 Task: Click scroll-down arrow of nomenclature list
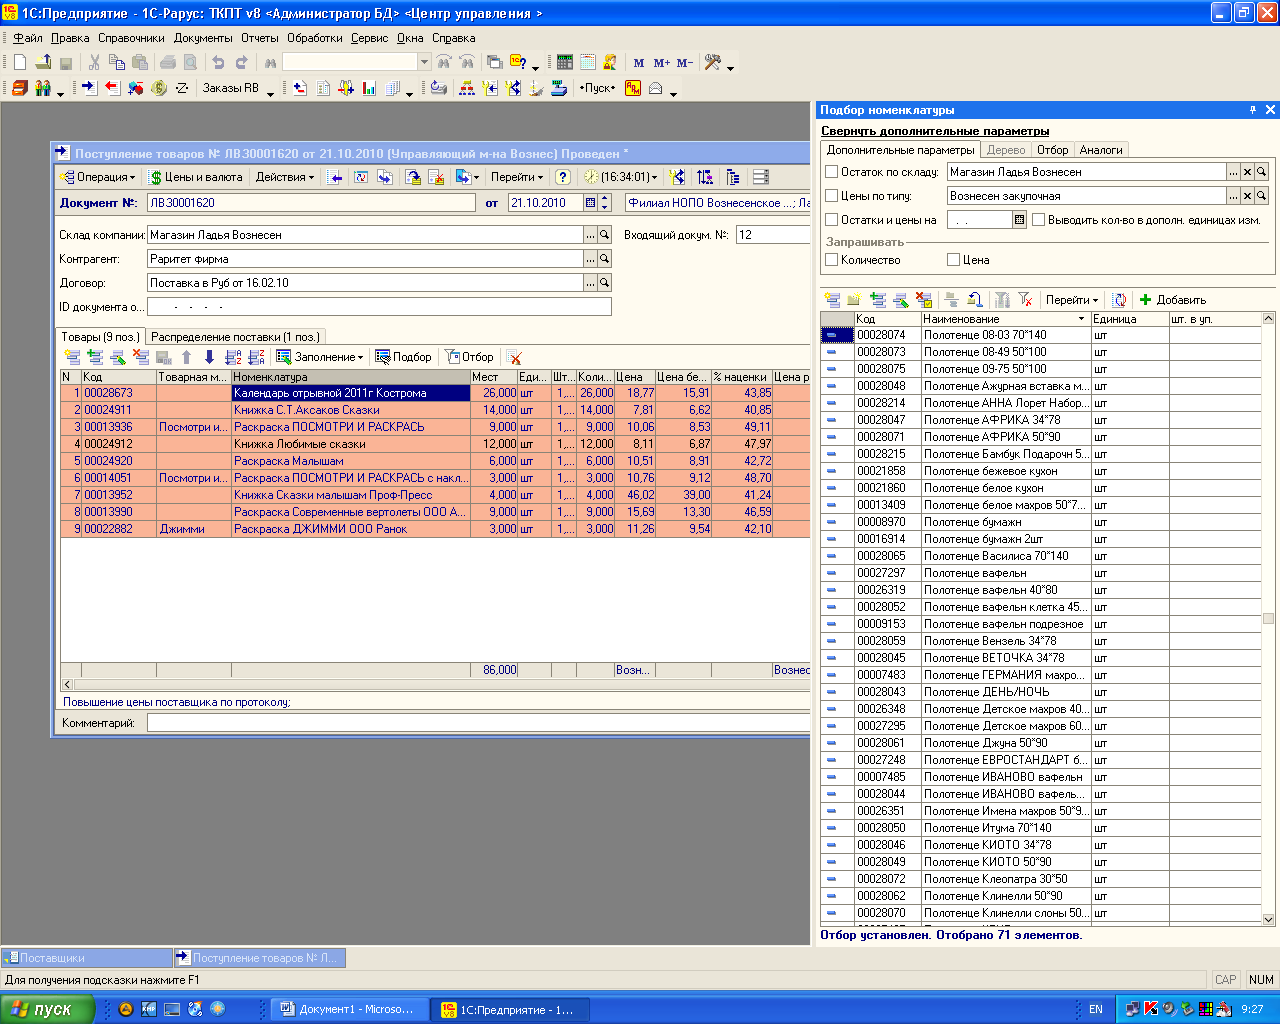tap(1269, 919)
